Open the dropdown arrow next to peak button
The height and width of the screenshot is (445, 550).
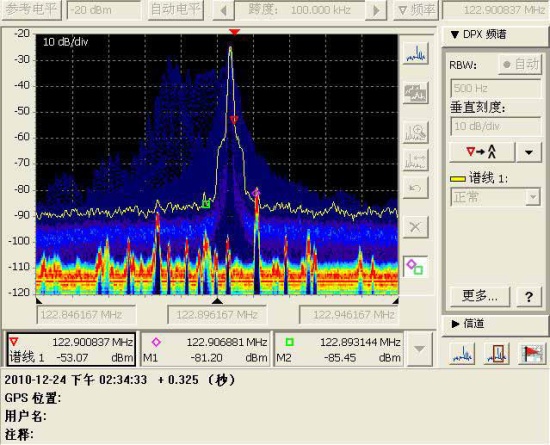coord(529,152)
